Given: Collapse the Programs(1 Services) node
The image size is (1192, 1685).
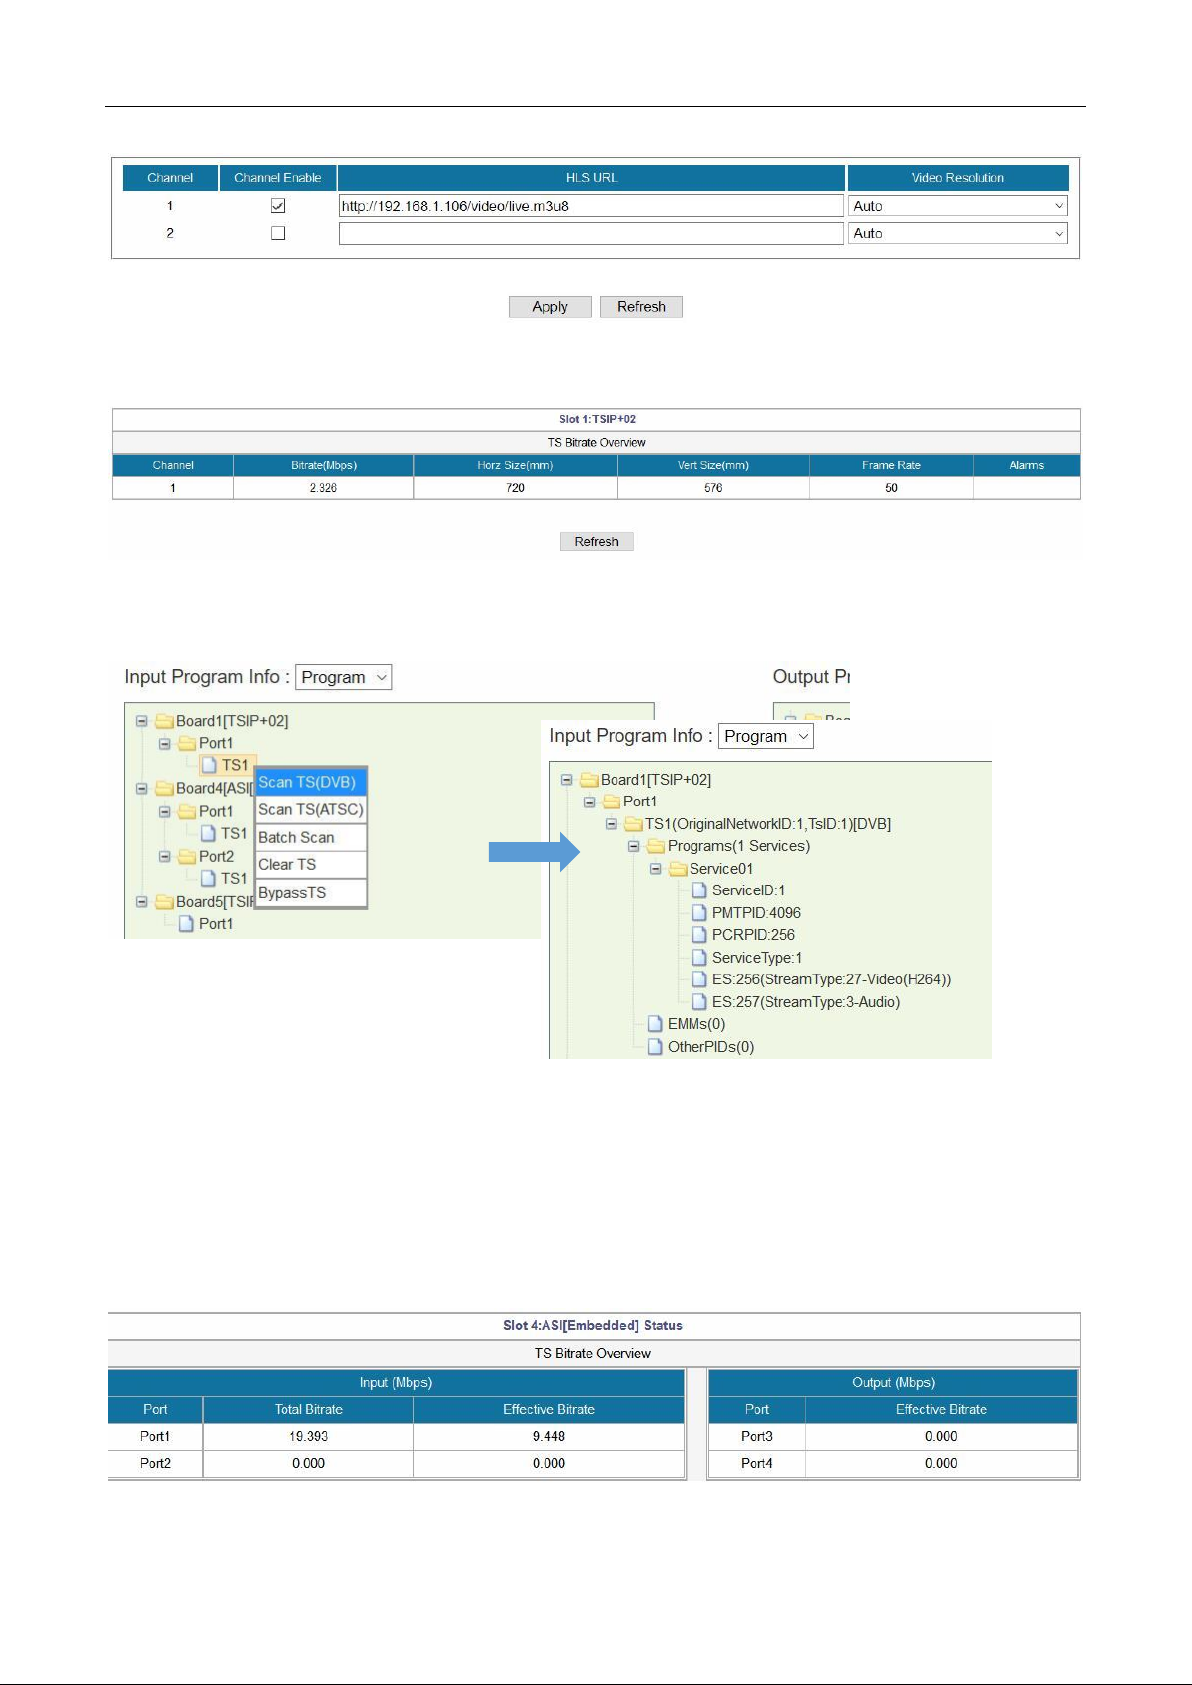Looking at the screenshot, I should (x=633, y=846).
